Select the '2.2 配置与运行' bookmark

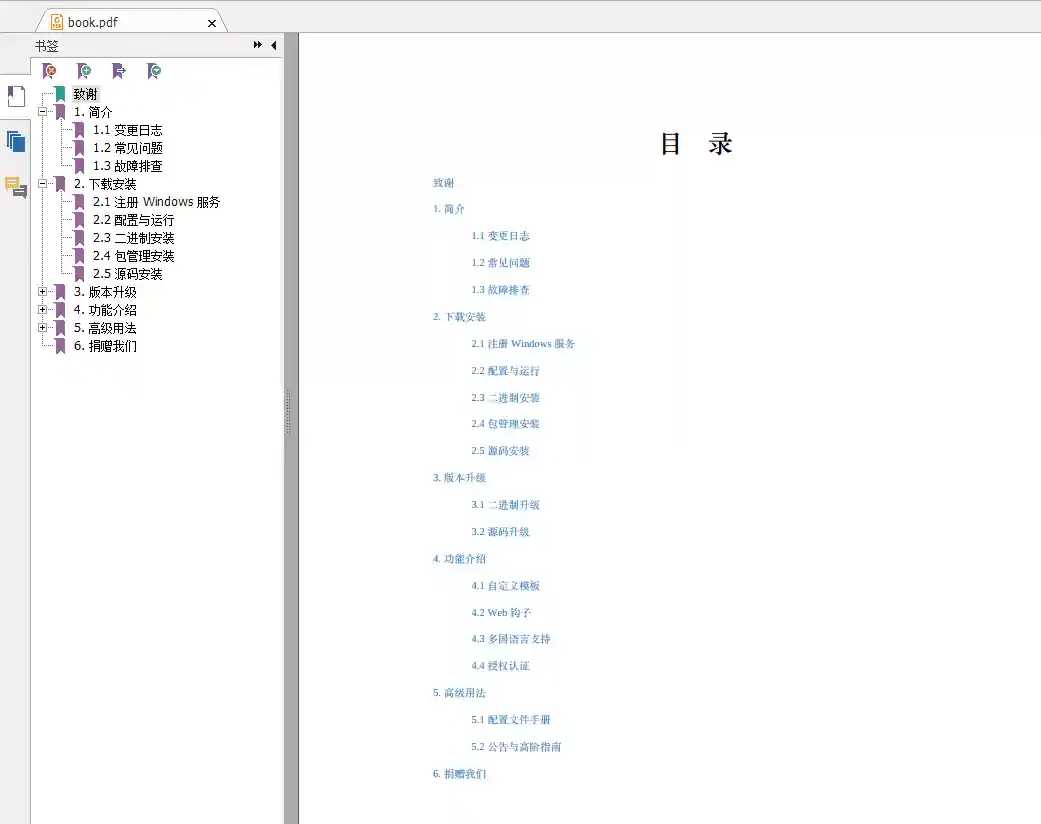tap(133, 220)
